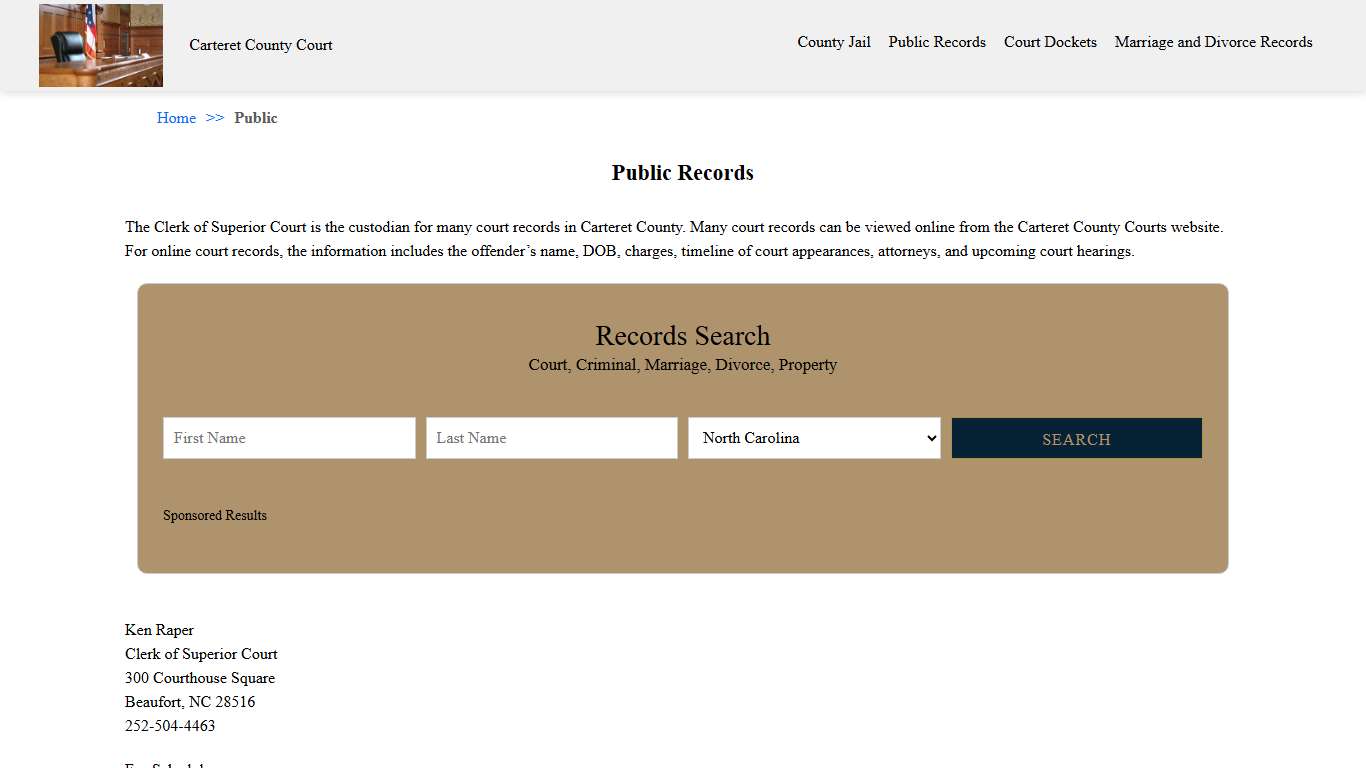1366x768 pixels.
Task: Click the Sponsored Results label
Action: pos(215,515)
